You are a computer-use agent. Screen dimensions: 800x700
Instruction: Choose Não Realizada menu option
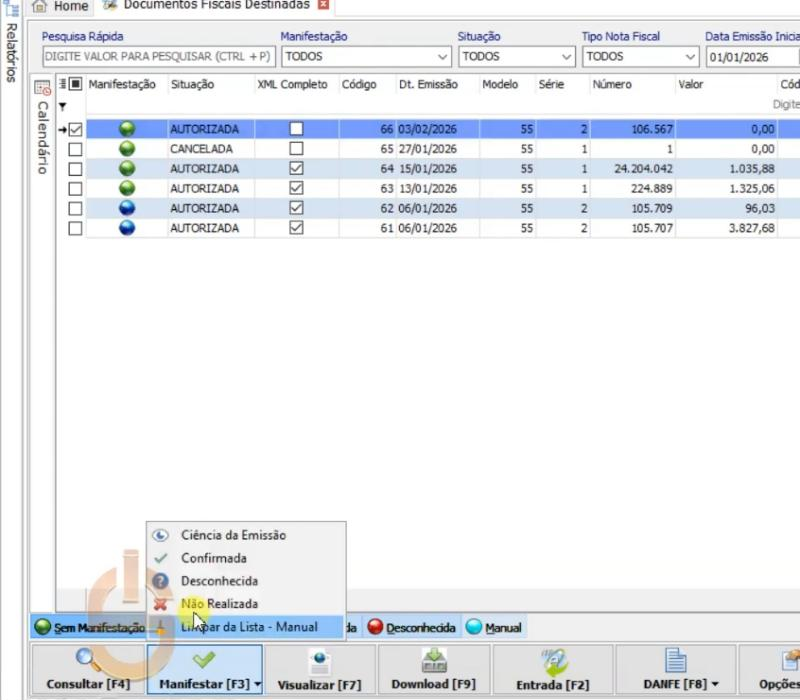point(246,604)
